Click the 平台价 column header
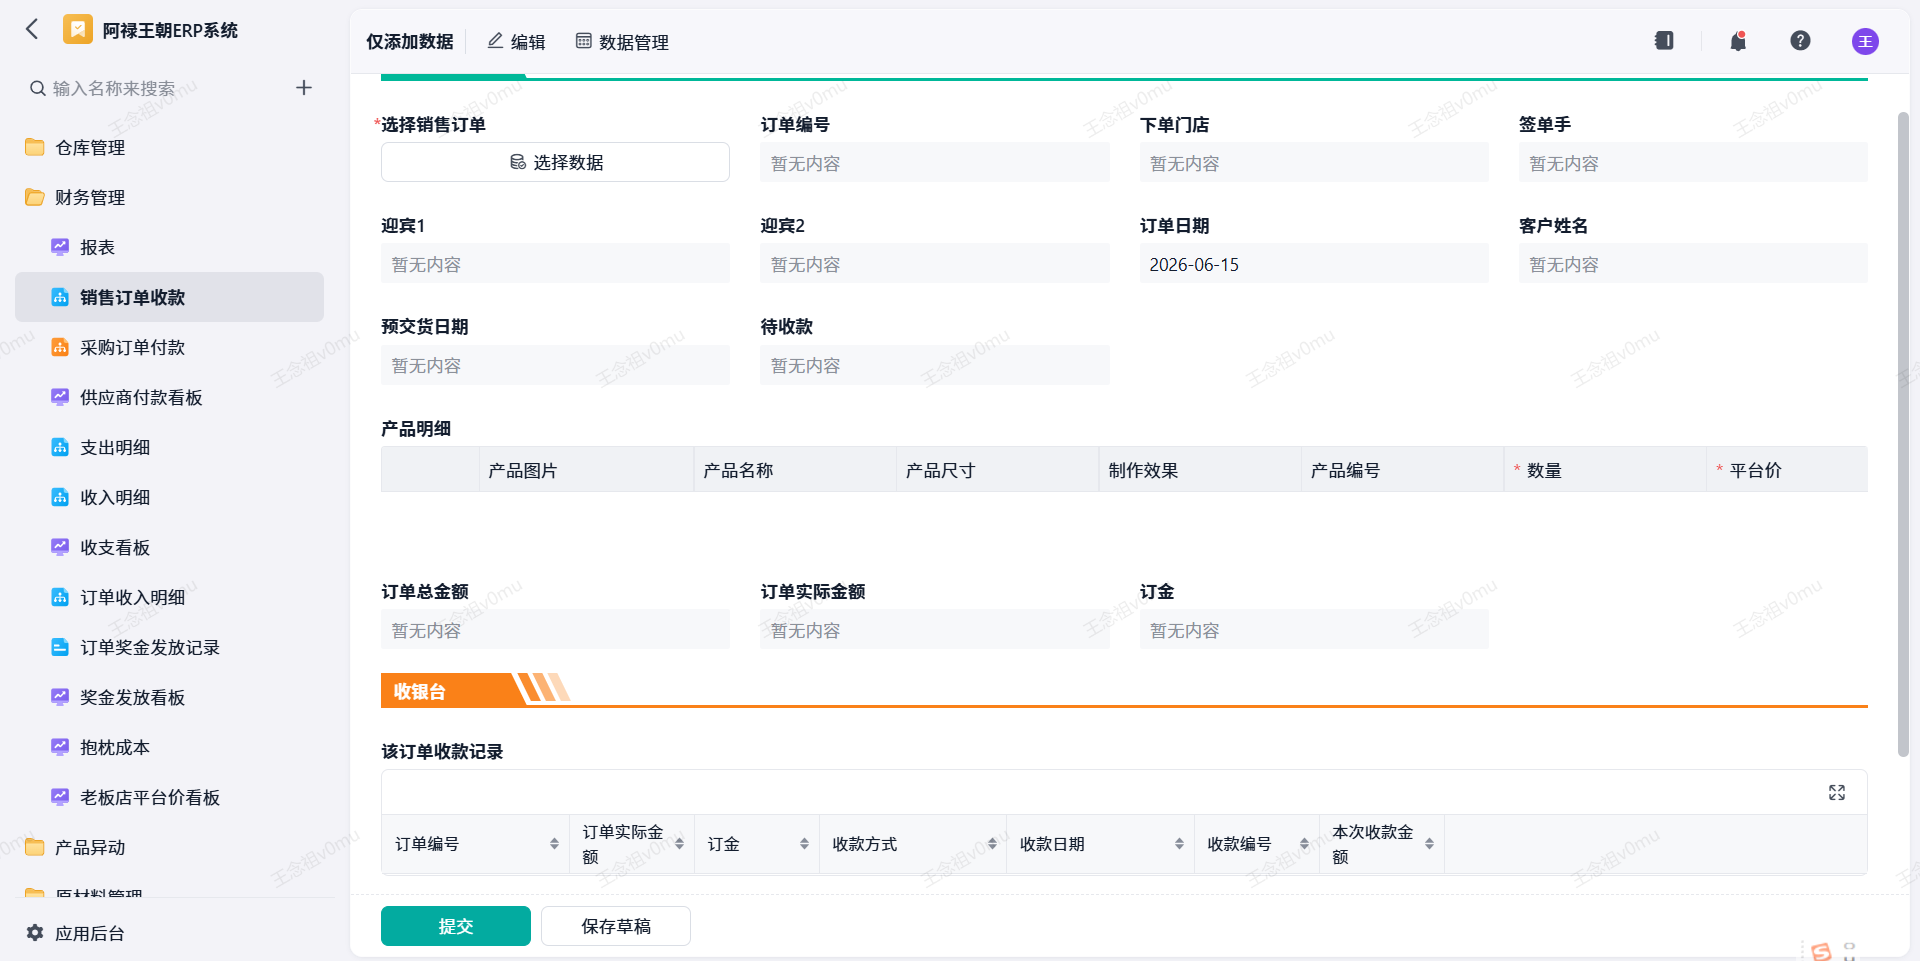Screen dimensions: 1920x961 point(1787,470)
